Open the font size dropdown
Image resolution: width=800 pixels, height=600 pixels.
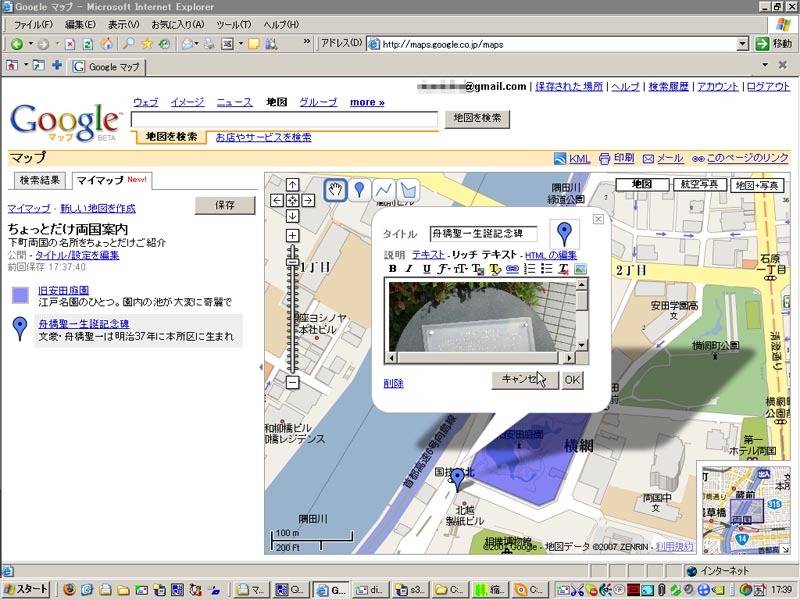pos(461,268)
